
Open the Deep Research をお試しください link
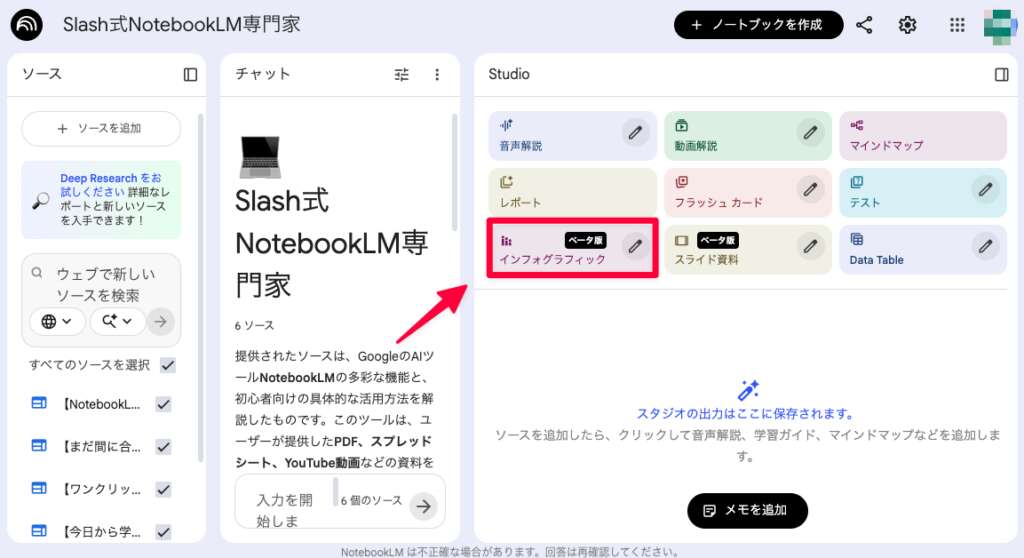click(110, 185)
